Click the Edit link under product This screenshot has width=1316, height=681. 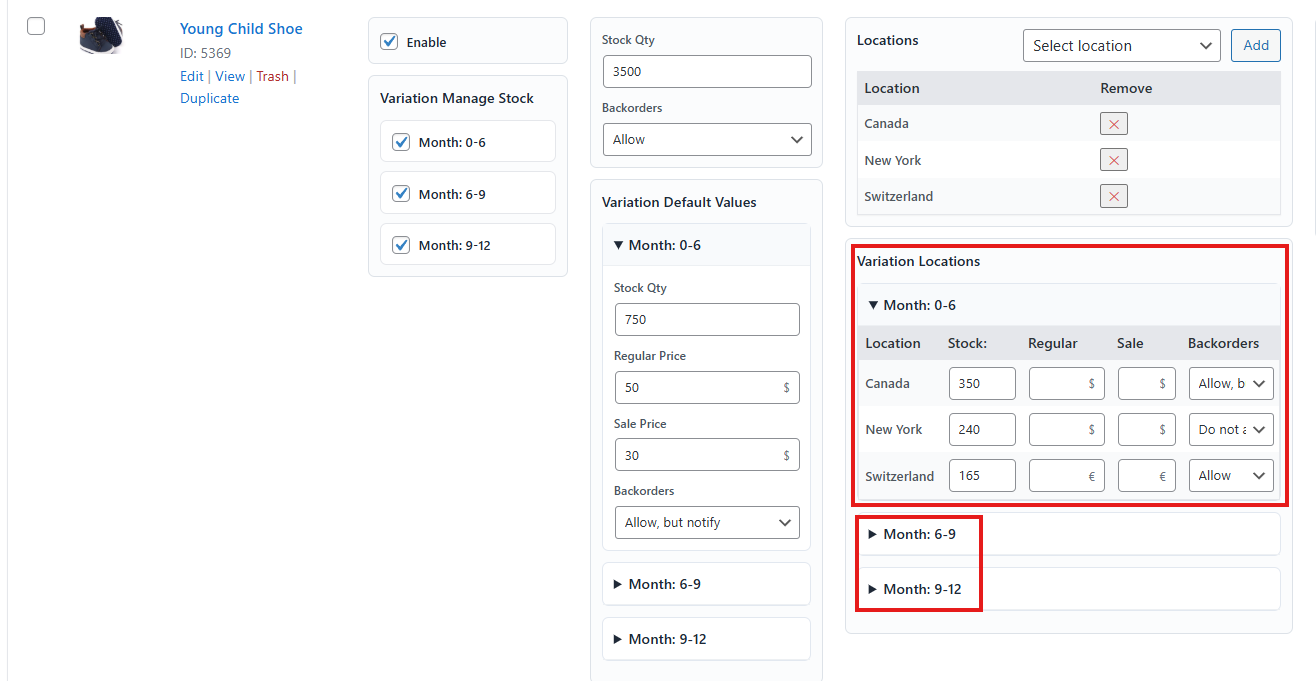(191, 76)
